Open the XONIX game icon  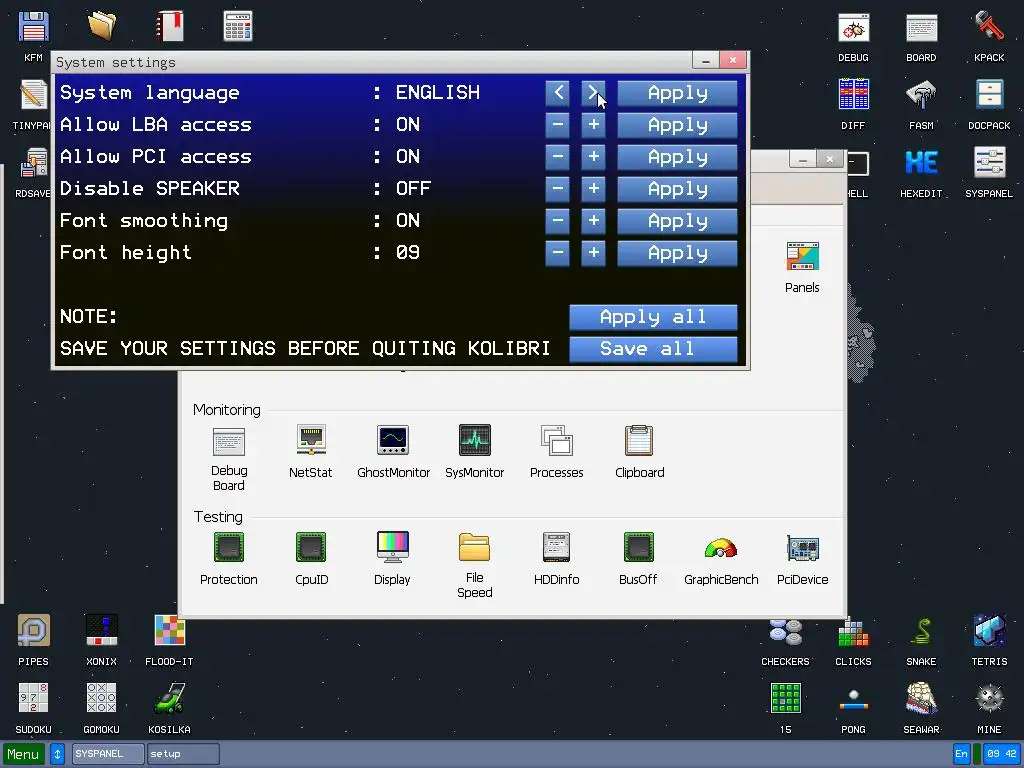click(102, 631)
